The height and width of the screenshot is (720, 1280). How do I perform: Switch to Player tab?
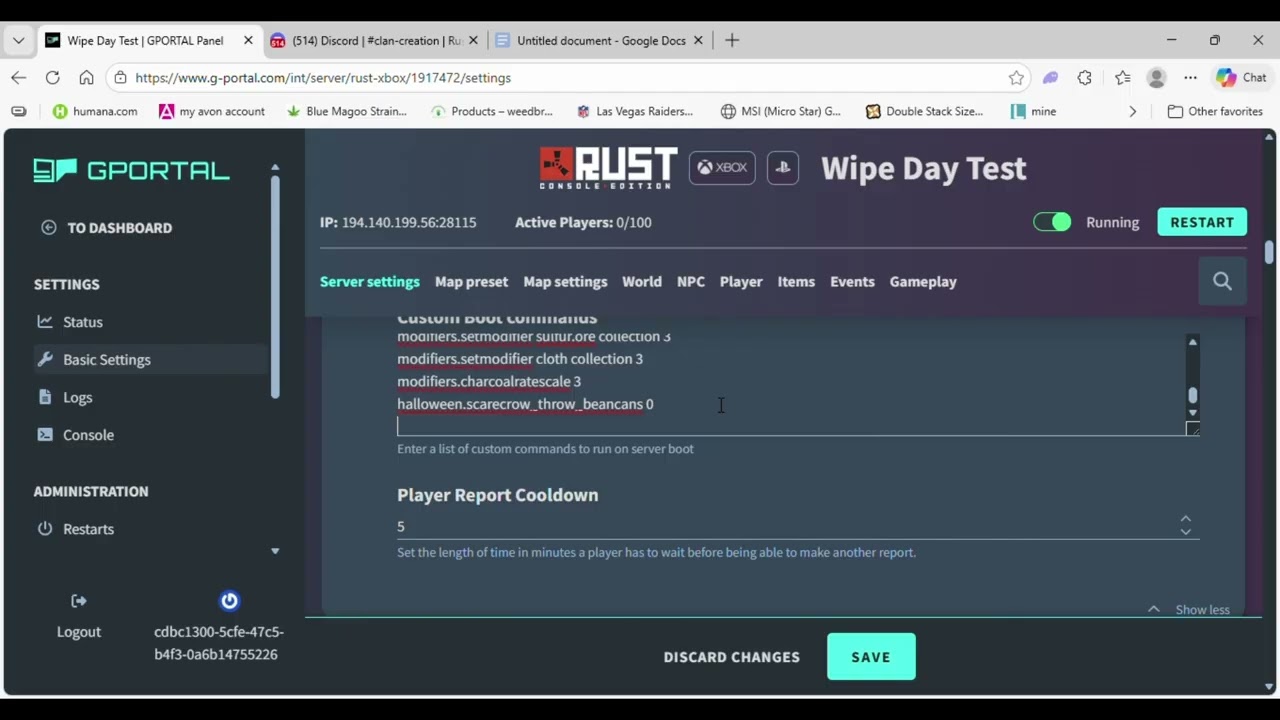[741, 282]
